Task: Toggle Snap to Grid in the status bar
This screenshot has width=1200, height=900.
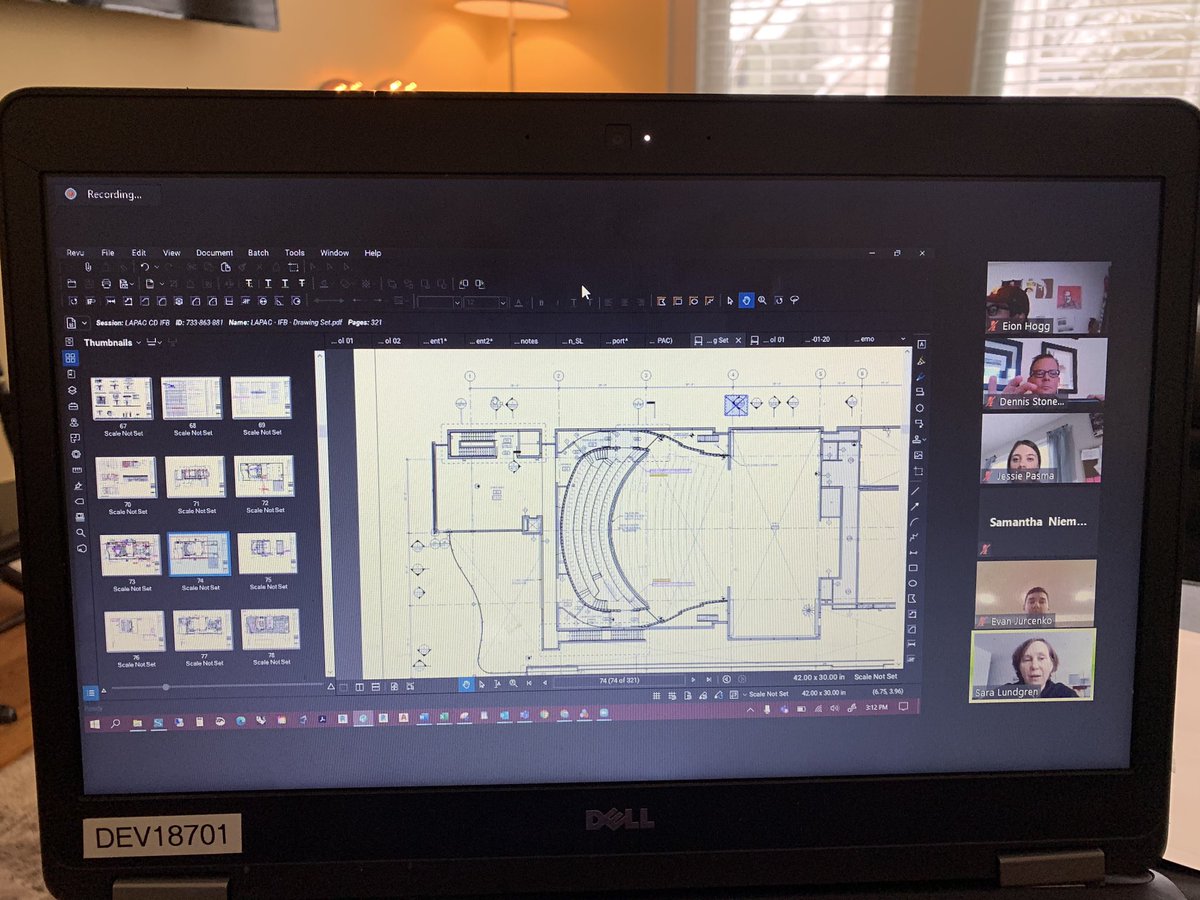Action: point(672,694)
